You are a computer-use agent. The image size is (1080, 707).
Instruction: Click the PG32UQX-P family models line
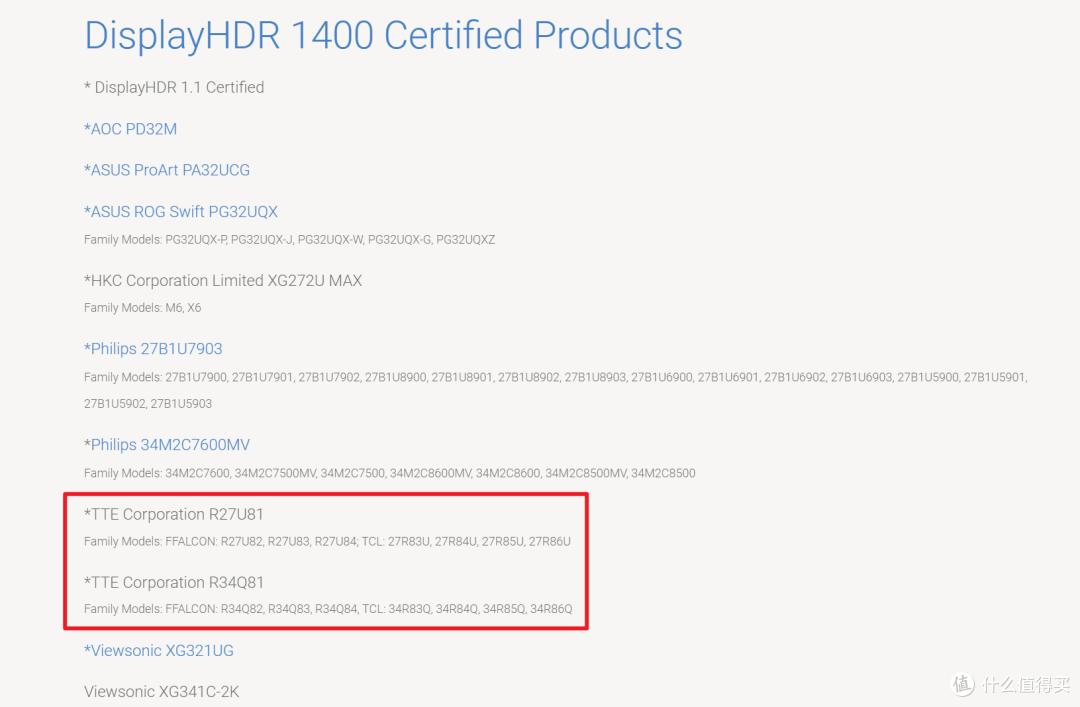[x=289, y=239]
